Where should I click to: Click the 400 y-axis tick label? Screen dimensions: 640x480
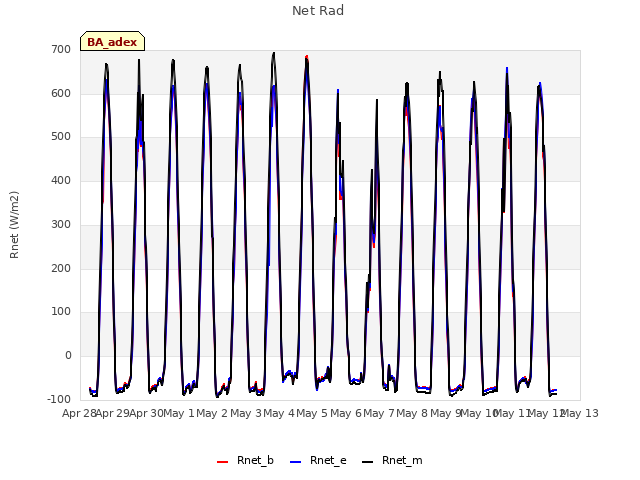tap(61, 180)
